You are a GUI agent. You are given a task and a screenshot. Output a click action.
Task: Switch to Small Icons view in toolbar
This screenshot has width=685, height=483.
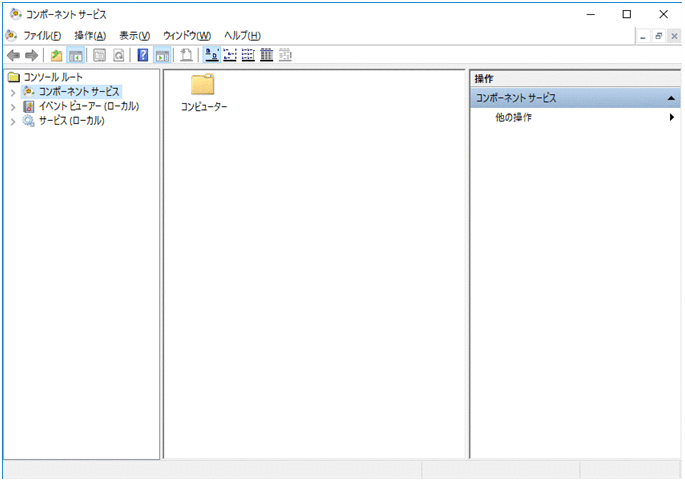point(230,55)
